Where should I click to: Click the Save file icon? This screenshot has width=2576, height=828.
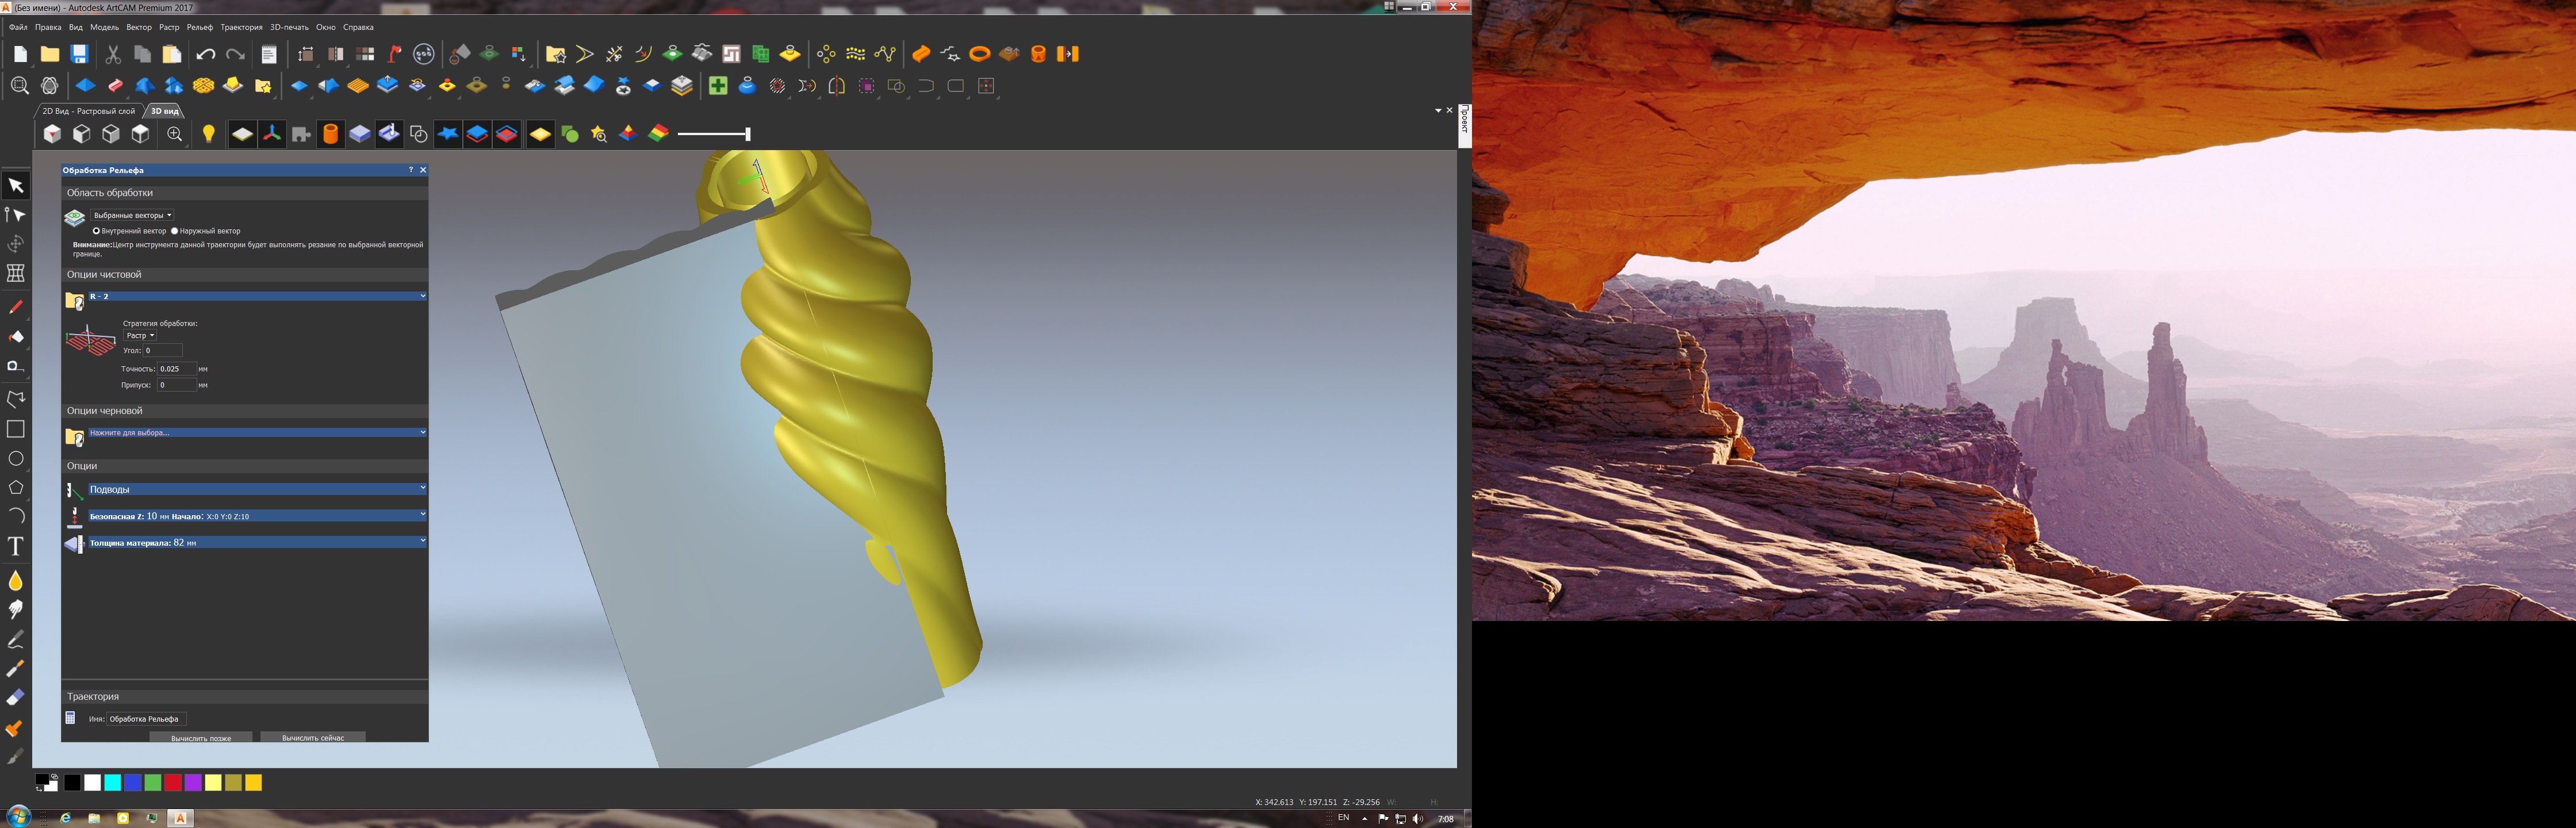[x=79, y=54]
